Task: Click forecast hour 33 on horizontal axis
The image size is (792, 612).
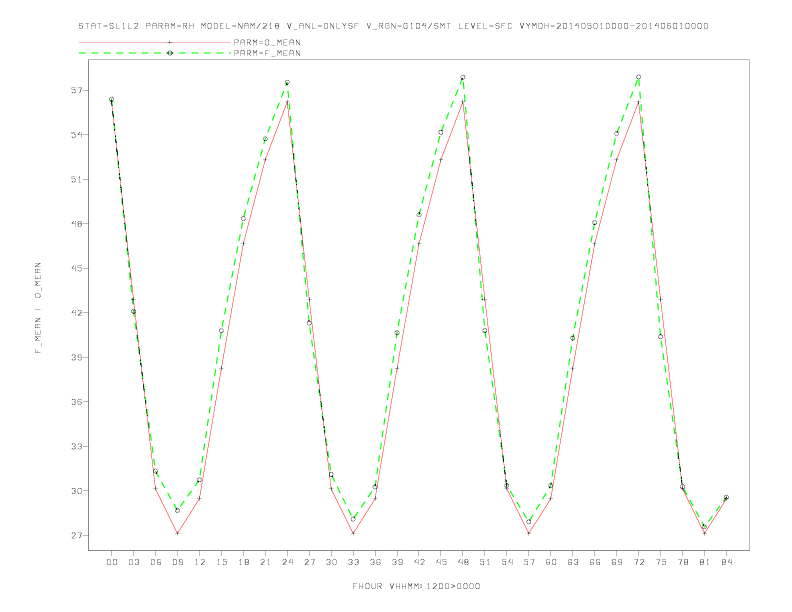Action: [353, 562]
